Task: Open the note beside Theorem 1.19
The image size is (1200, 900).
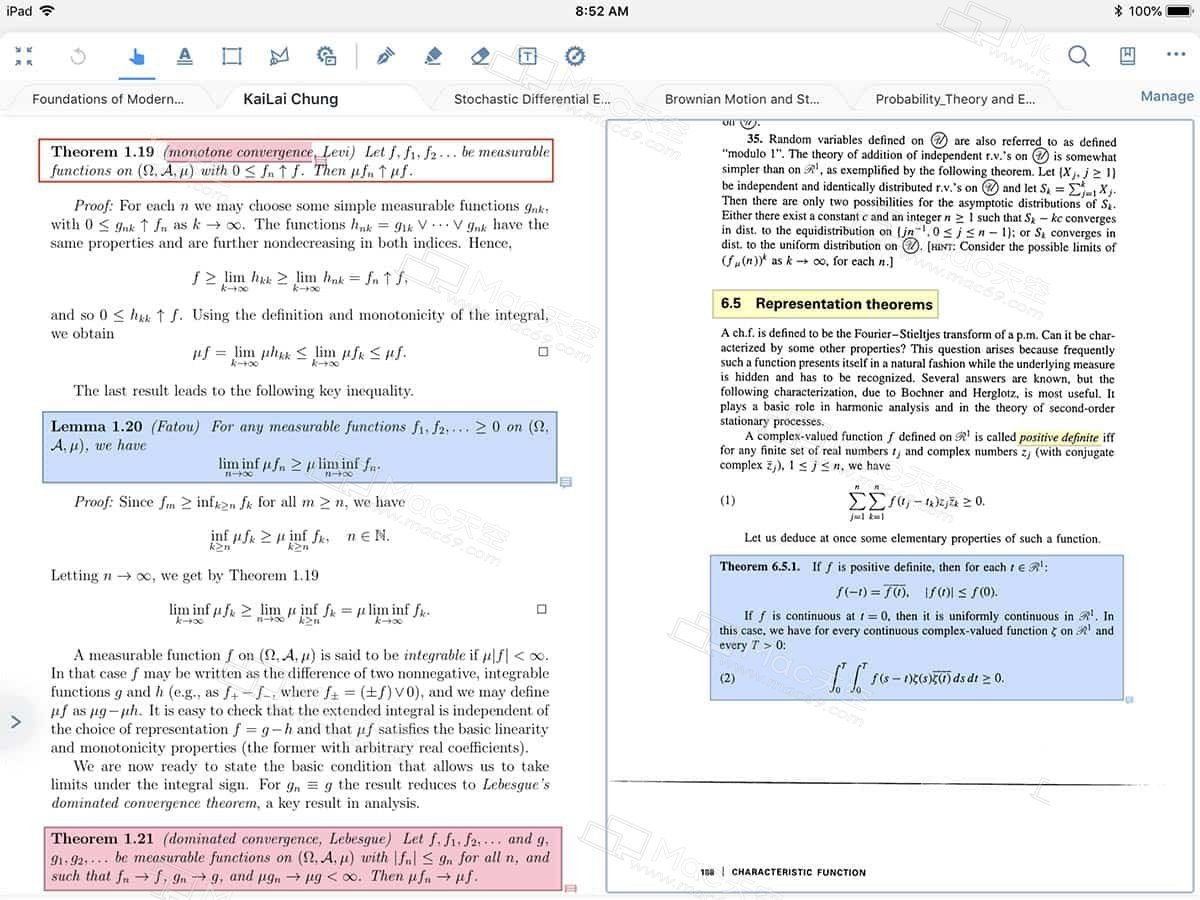Action: click(320, 160)
